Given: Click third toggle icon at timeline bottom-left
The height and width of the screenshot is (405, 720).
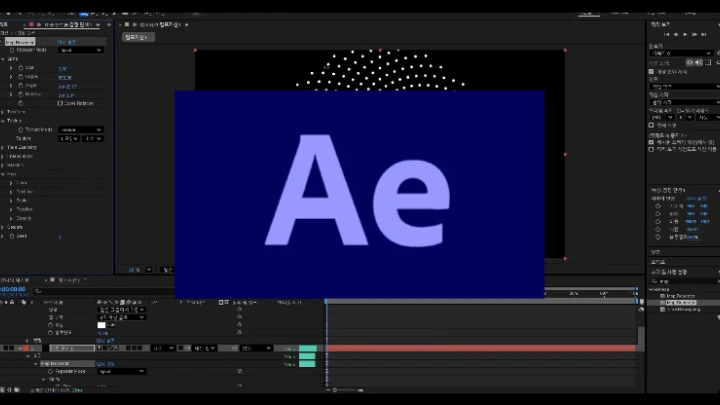Looking at the screenshot, I should tap(17, 390).
